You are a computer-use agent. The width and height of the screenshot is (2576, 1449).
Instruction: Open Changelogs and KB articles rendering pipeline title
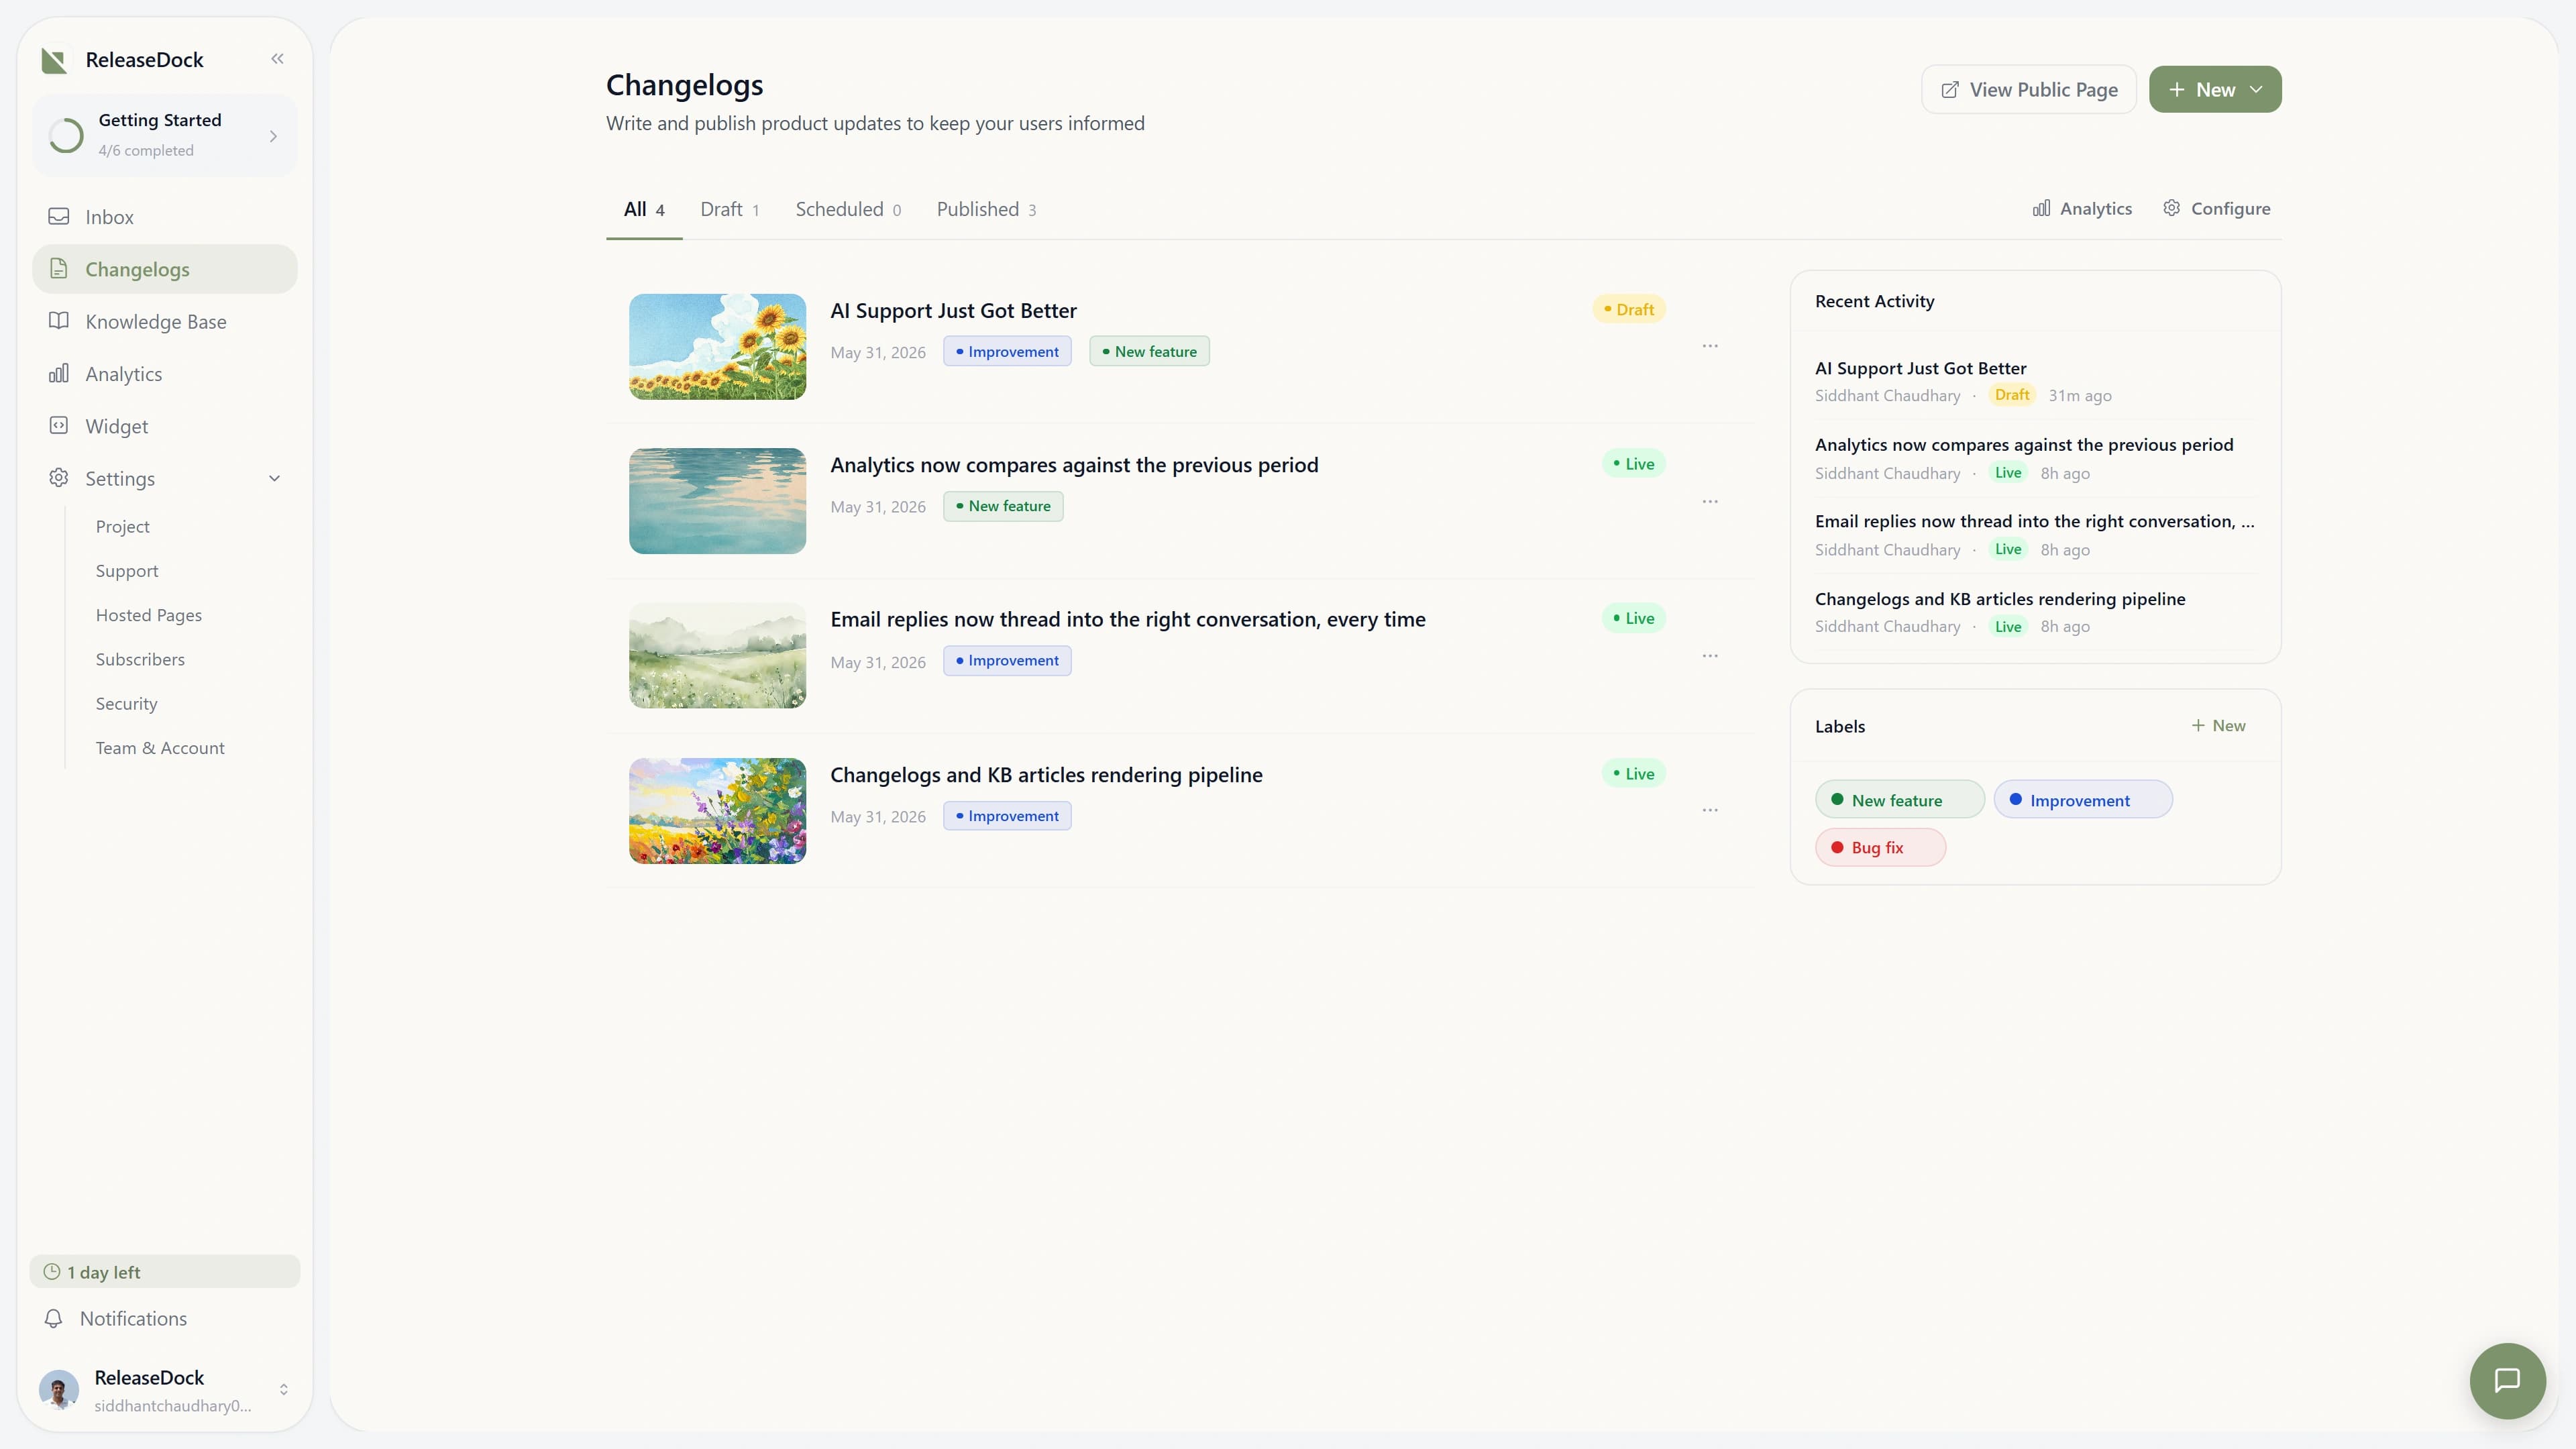pyautogui.click(x=1046, y=775)
